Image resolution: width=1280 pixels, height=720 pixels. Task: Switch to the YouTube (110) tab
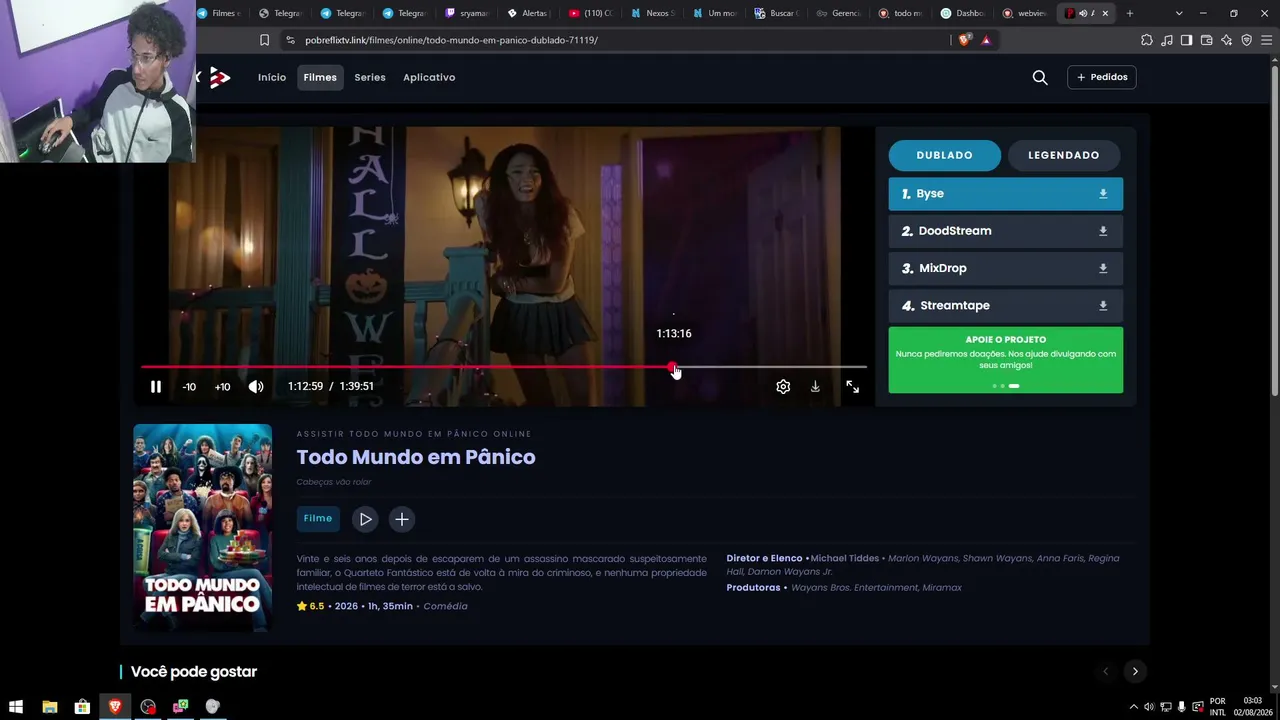[x=593, y=13]
